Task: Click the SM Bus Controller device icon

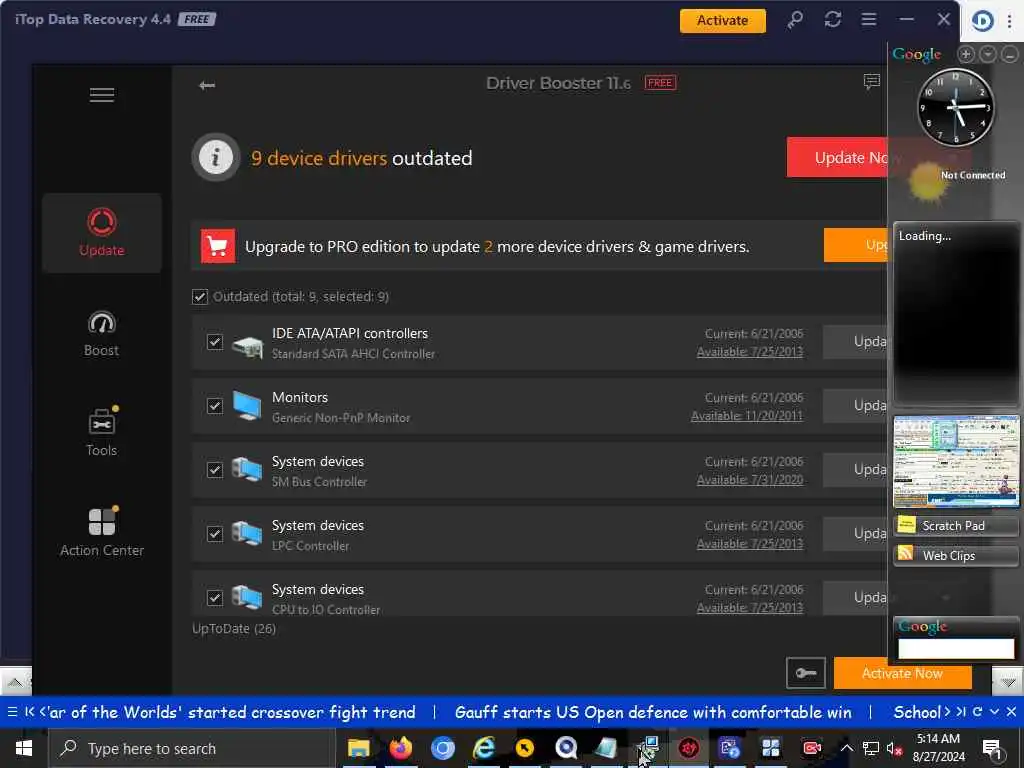Action: (247, 470)
